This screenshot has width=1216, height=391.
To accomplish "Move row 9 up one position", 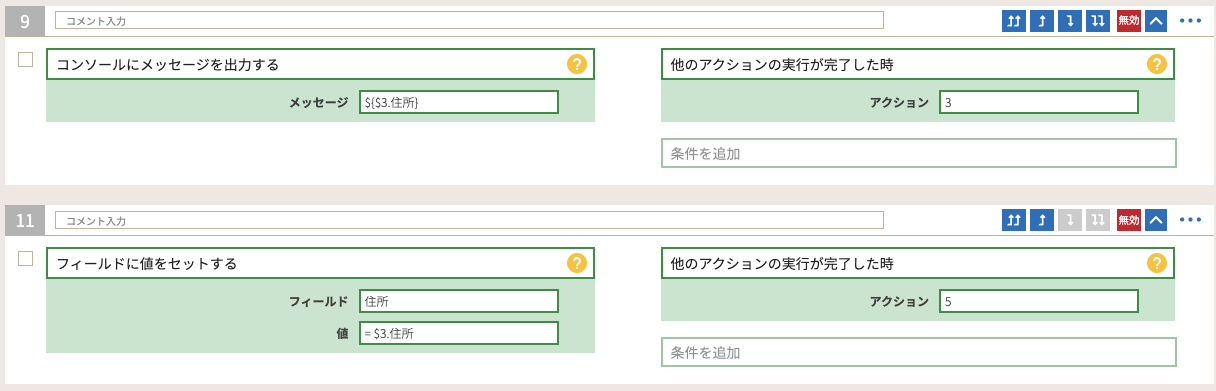I will tap(1042, 20).
